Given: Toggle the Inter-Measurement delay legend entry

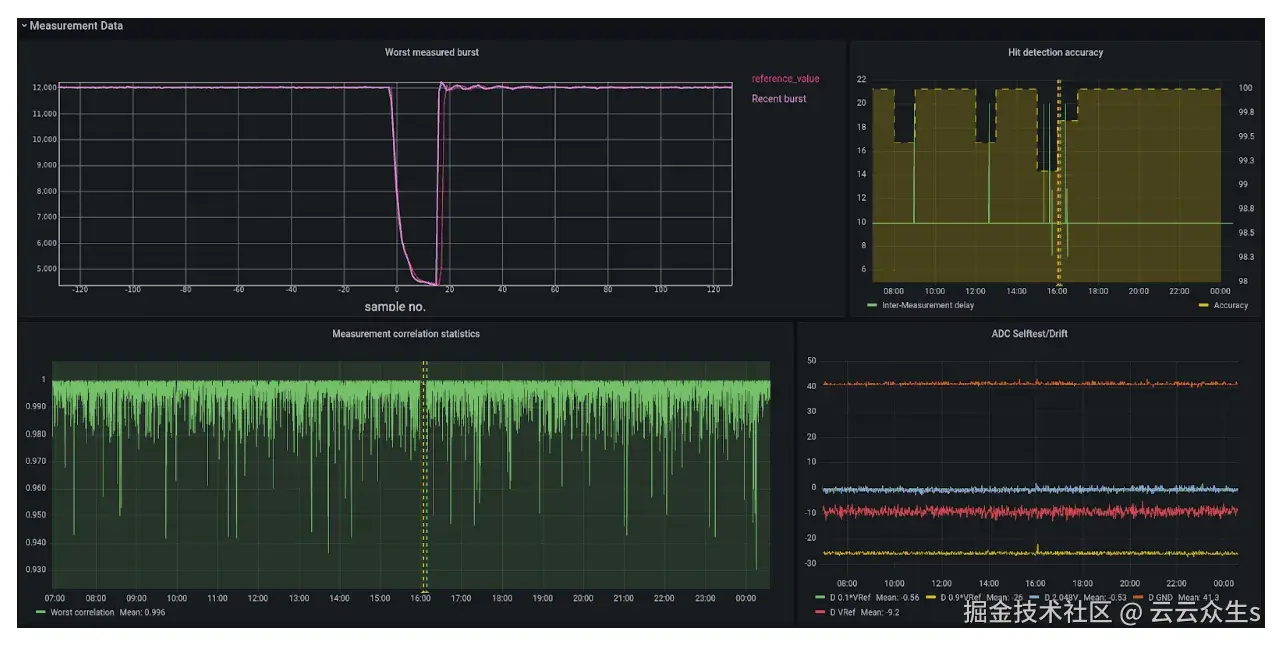Looking at the screenshot, I should click(x=927, y=305).
